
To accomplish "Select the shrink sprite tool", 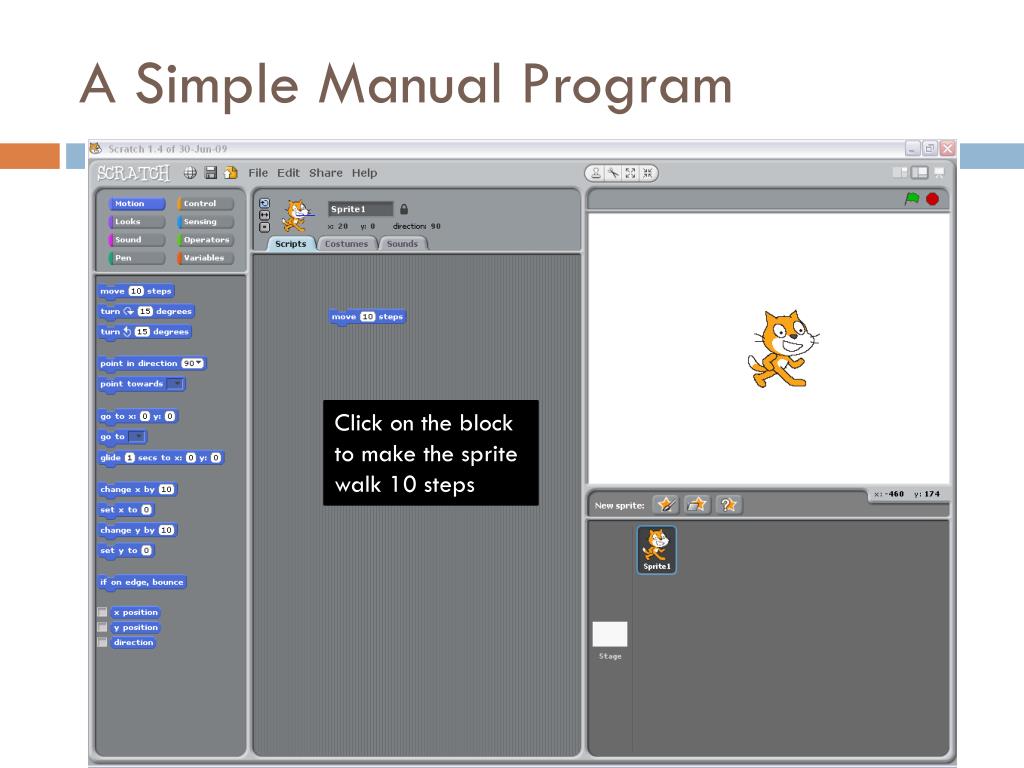I will tap(647, 173).
